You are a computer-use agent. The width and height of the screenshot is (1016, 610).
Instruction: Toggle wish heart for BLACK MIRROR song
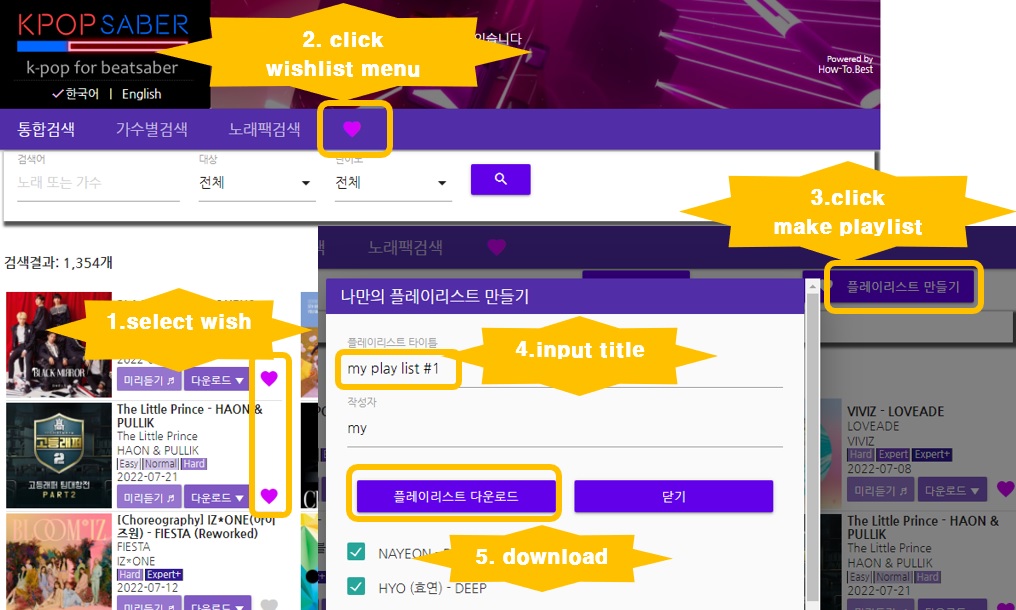coord(269,379)
